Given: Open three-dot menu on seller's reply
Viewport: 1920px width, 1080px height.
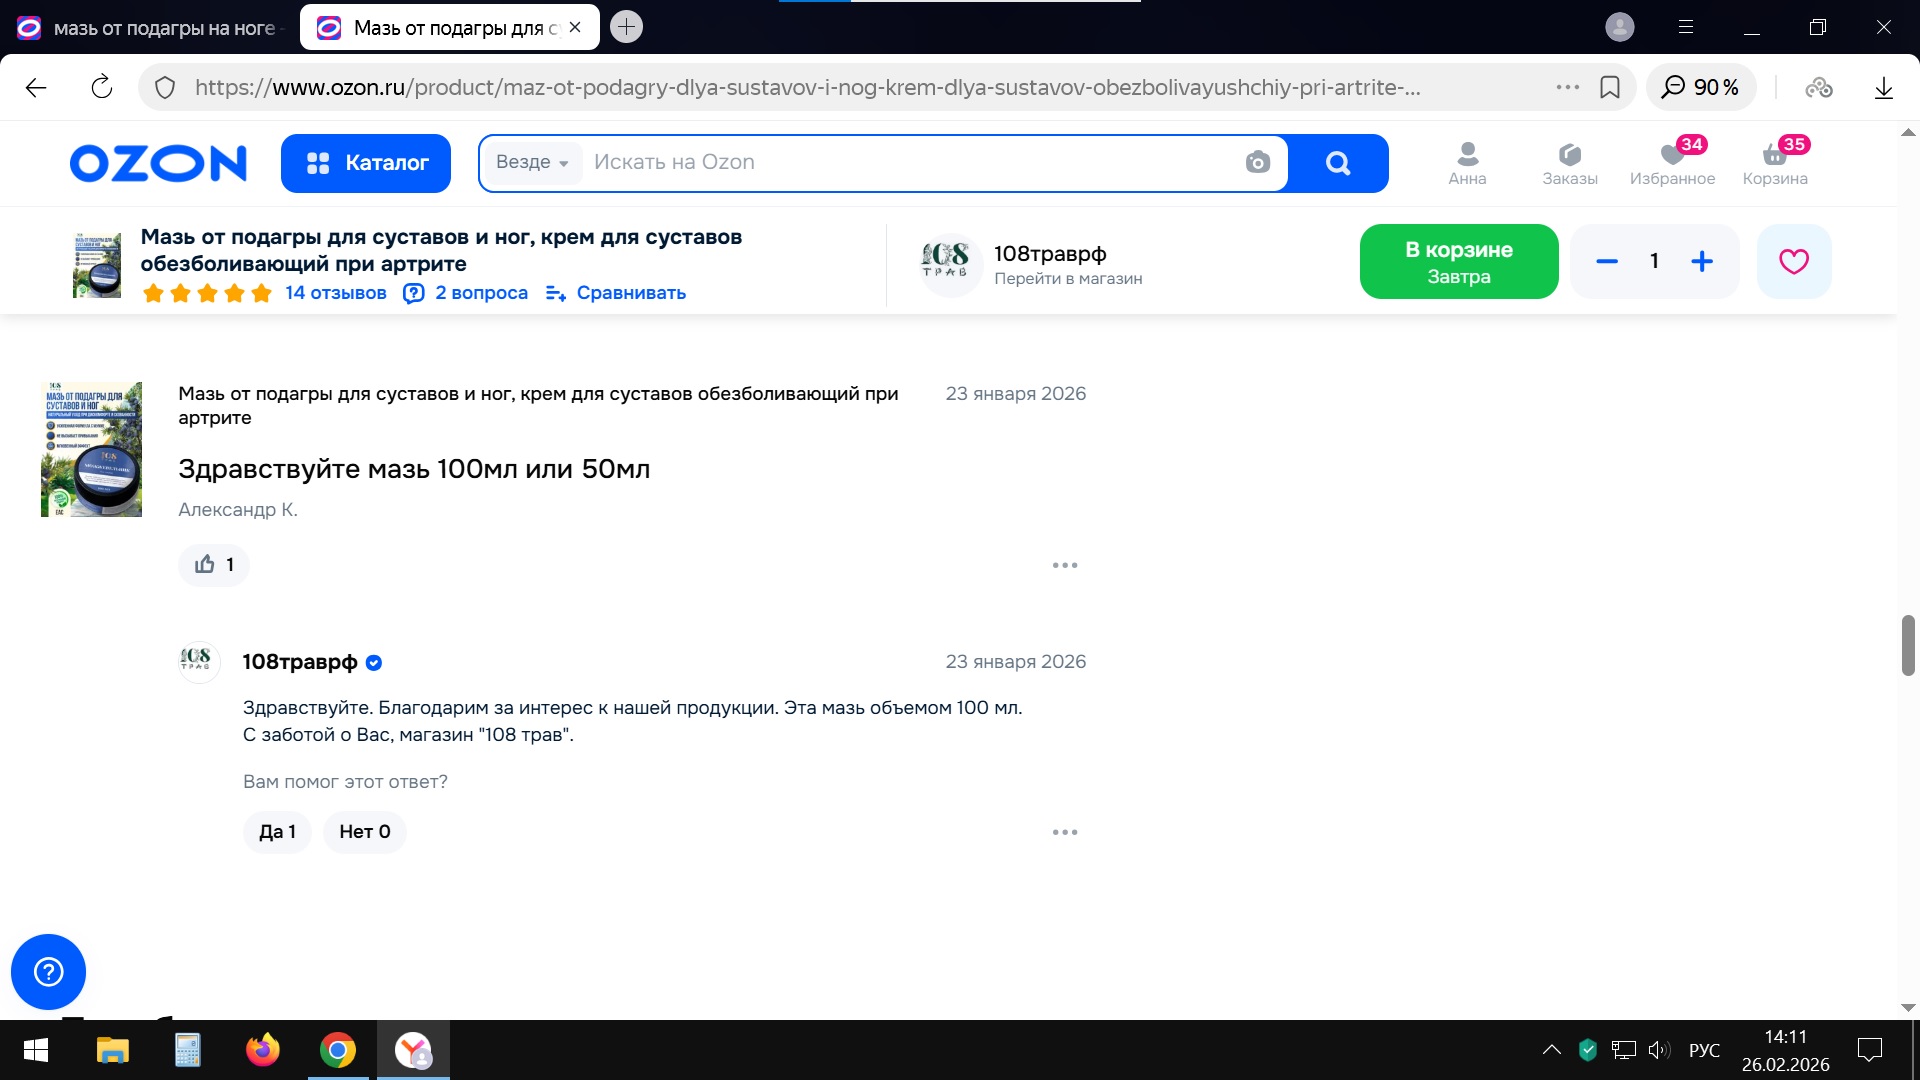Looking at the screenshot, I should (x=1064, y=832).
